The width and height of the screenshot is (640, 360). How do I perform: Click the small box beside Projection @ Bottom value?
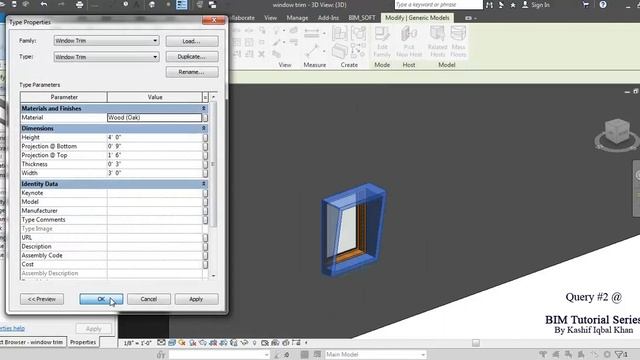point(205,147)
